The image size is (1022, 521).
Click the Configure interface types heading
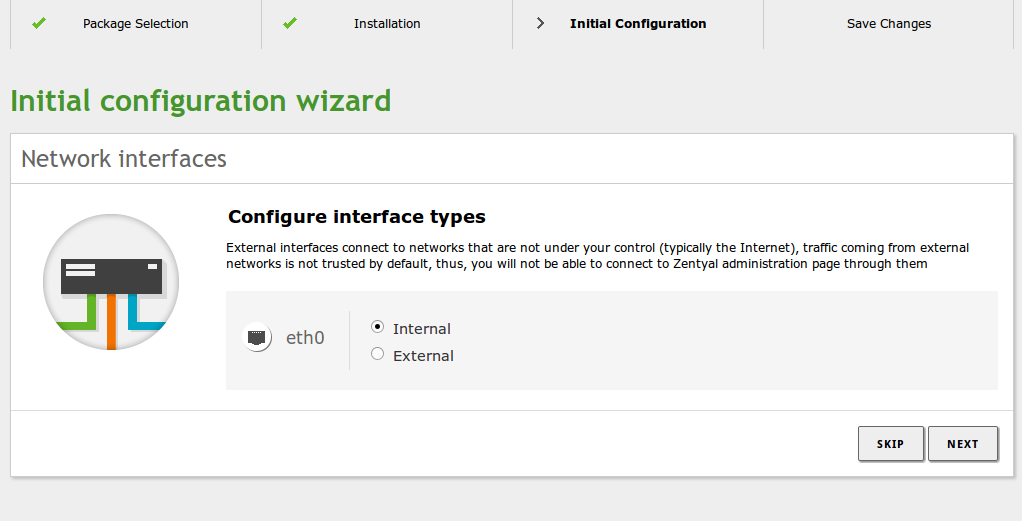point(357,216)
